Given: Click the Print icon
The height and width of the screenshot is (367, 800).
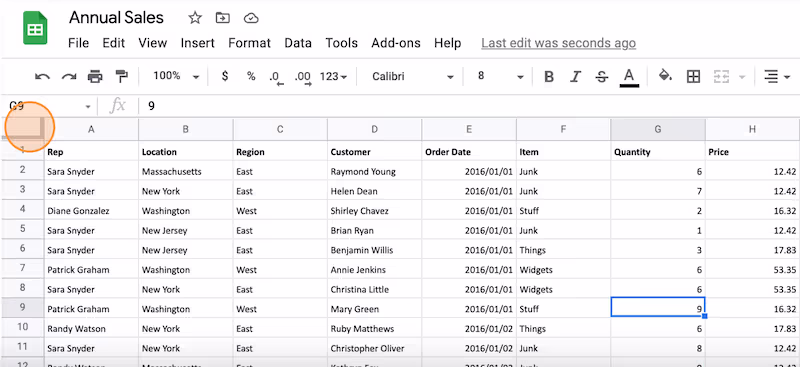Looking at the screenshot, I should tap(95, 77).
